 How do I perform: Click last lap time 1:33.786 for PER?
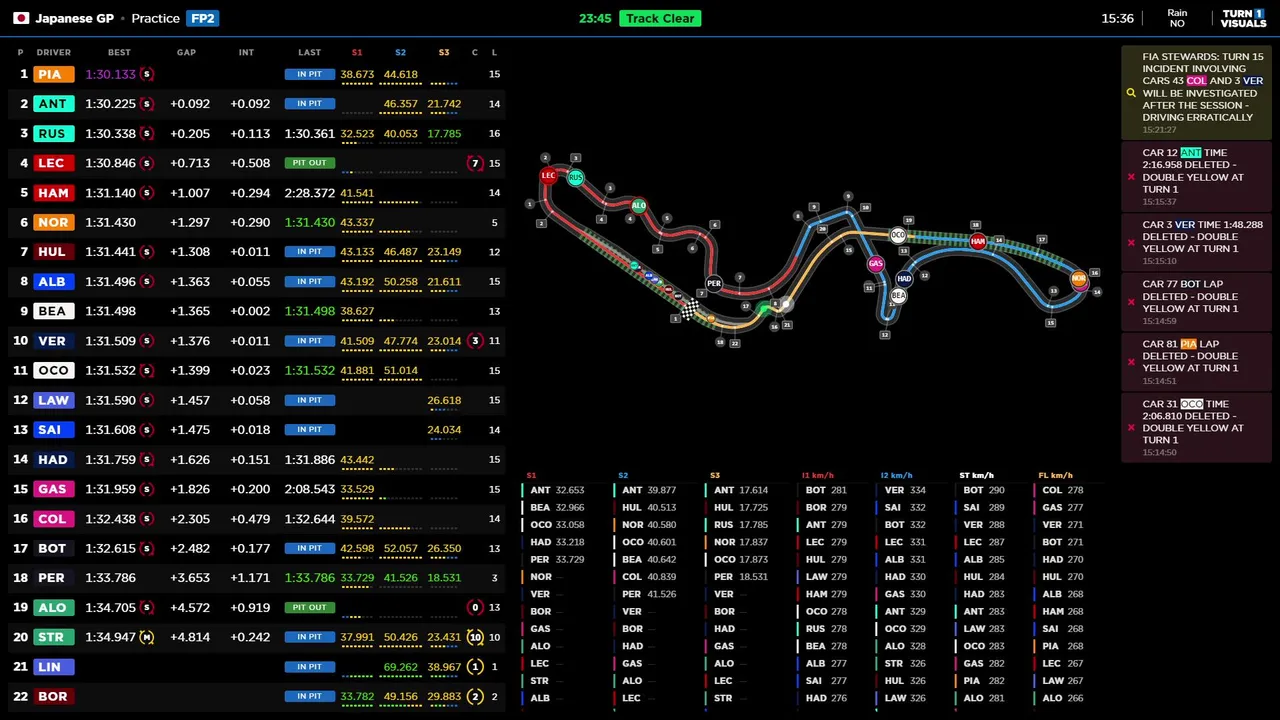(309, 578)
